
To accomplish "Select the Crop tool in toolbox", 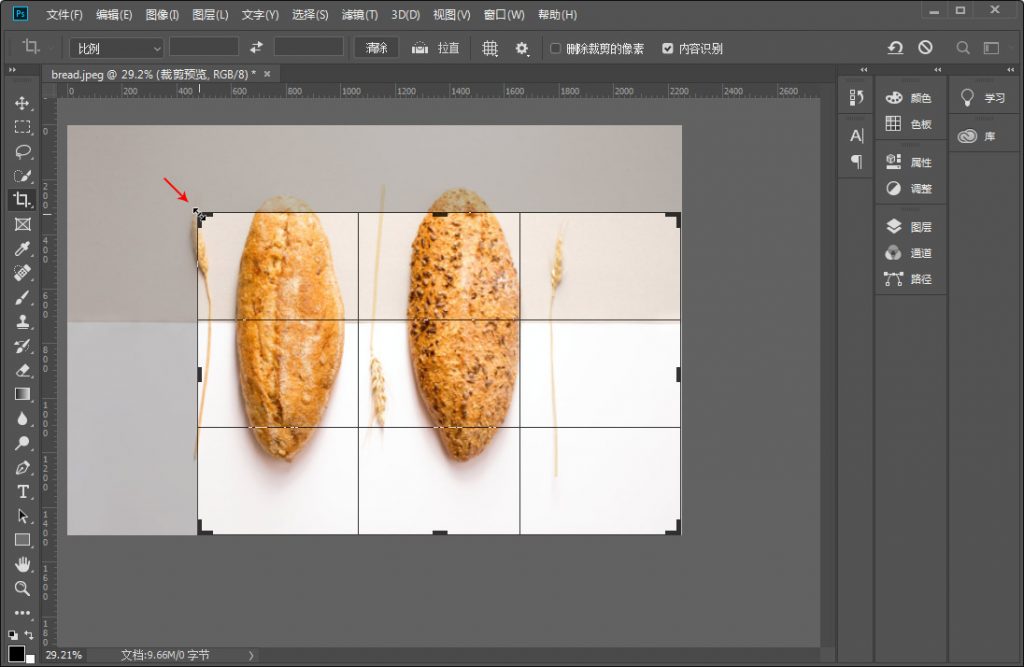I will pyautogui.click(x=22, y=200).
